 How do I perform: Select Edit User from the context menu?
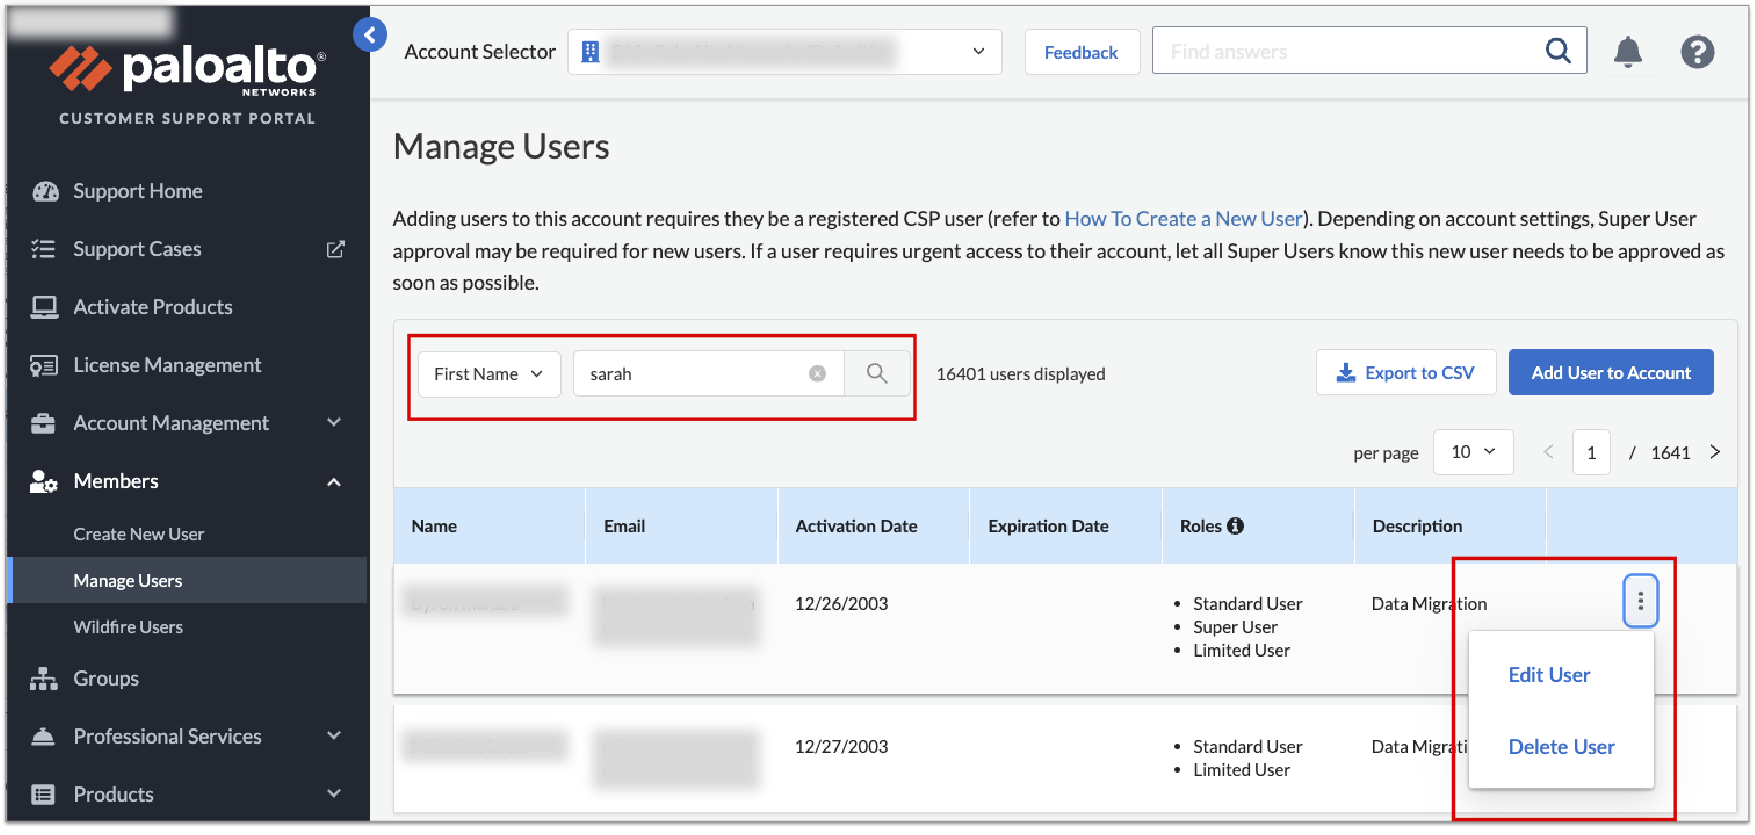click(1548, 675)
